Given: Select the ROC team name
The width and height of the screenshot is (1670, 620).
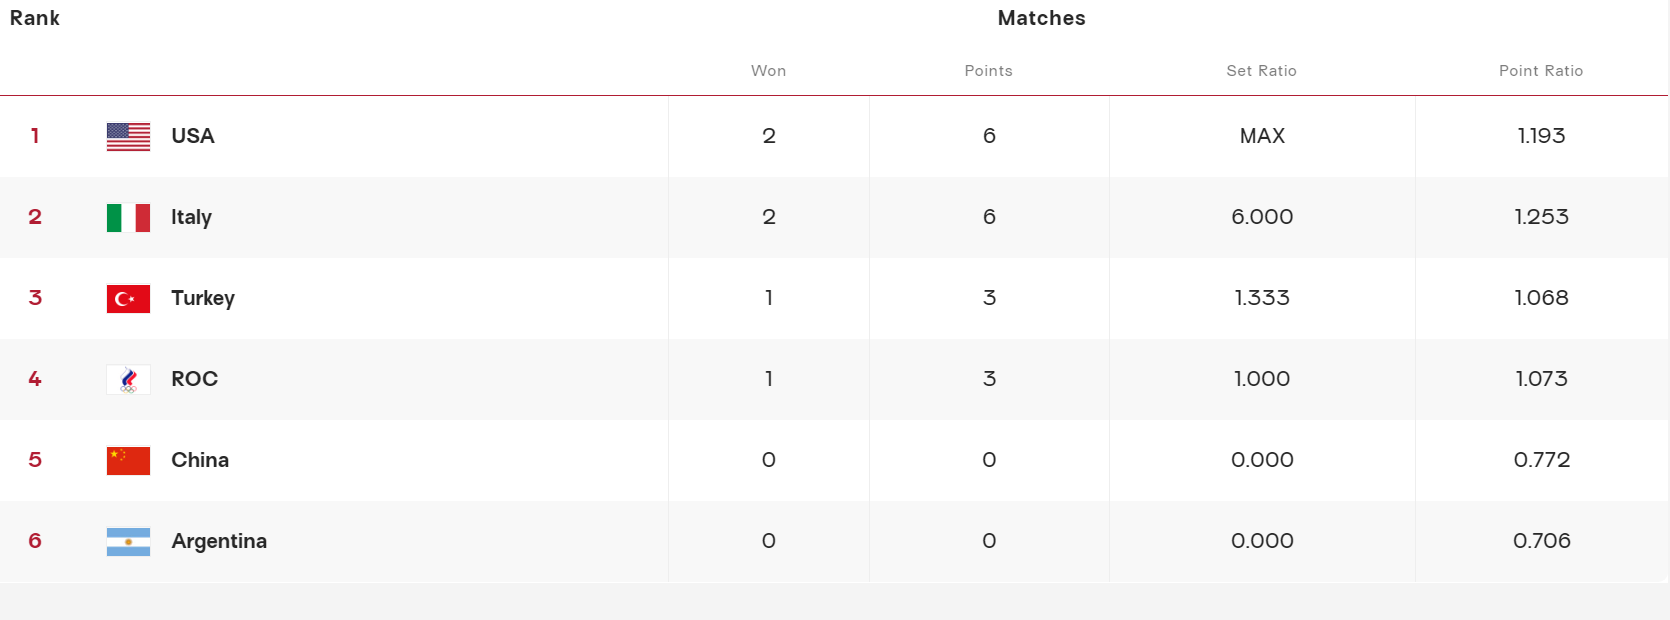Looking at the screenshot, I should coord(194,379).
